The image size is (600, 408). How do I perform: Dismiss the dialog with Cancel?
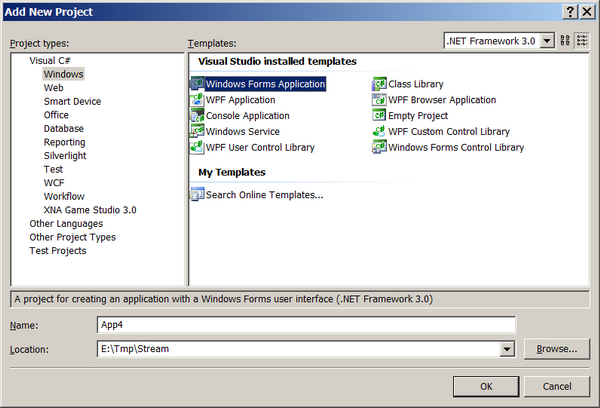point(557,386)
